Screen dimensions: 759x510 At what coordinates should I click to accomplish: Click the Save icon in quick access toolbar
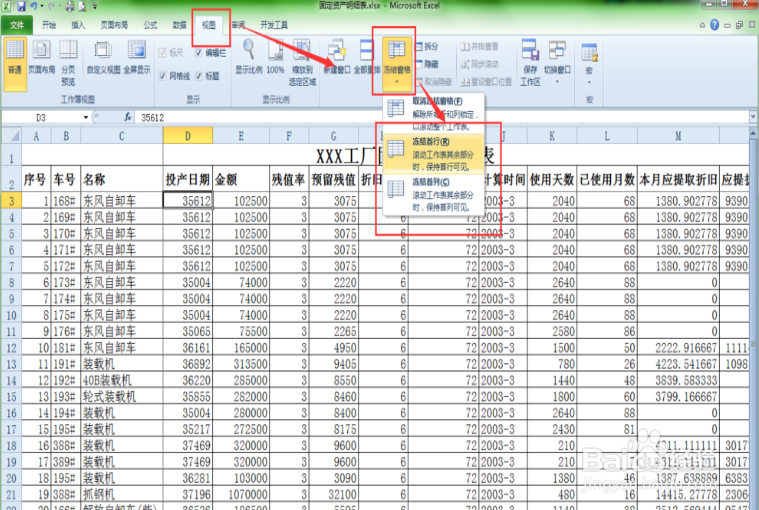[21, 6]
